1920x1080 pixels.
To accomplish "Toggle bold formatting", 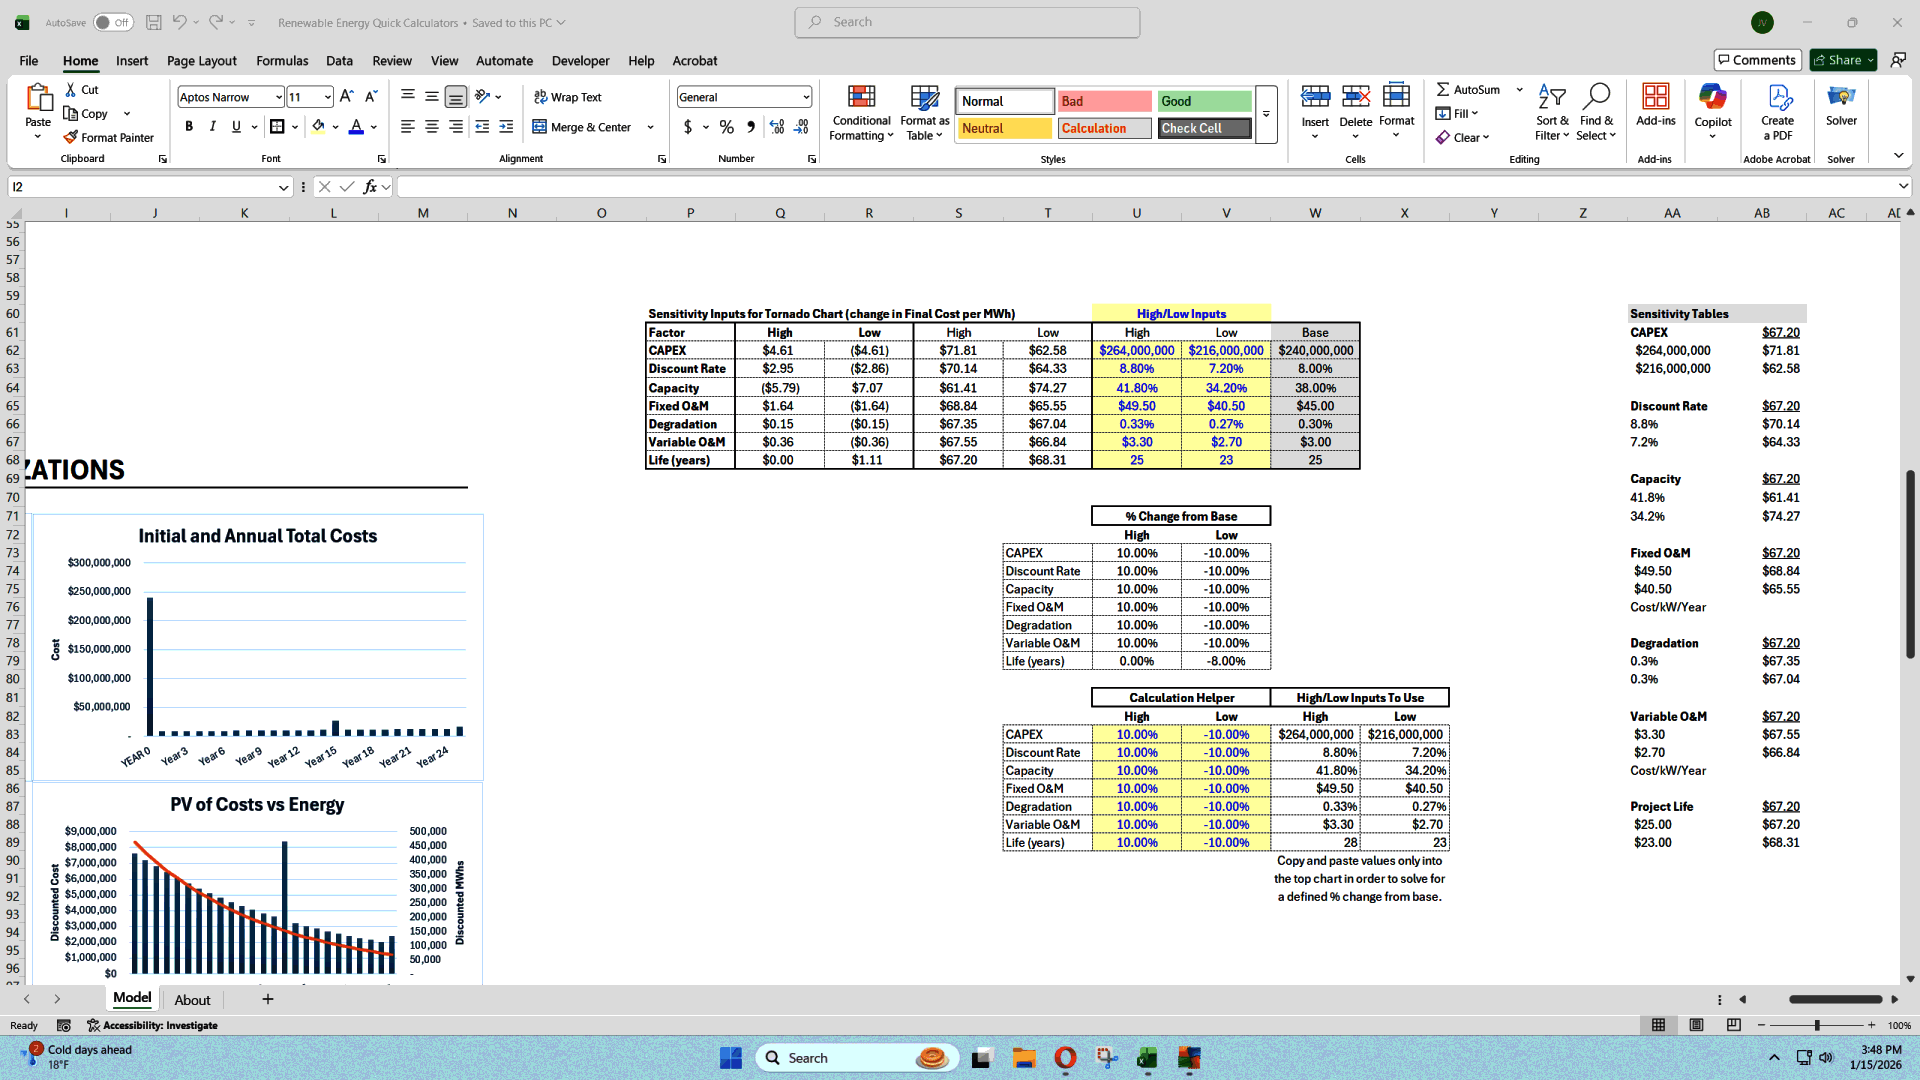I will click(x=189, y=126).
